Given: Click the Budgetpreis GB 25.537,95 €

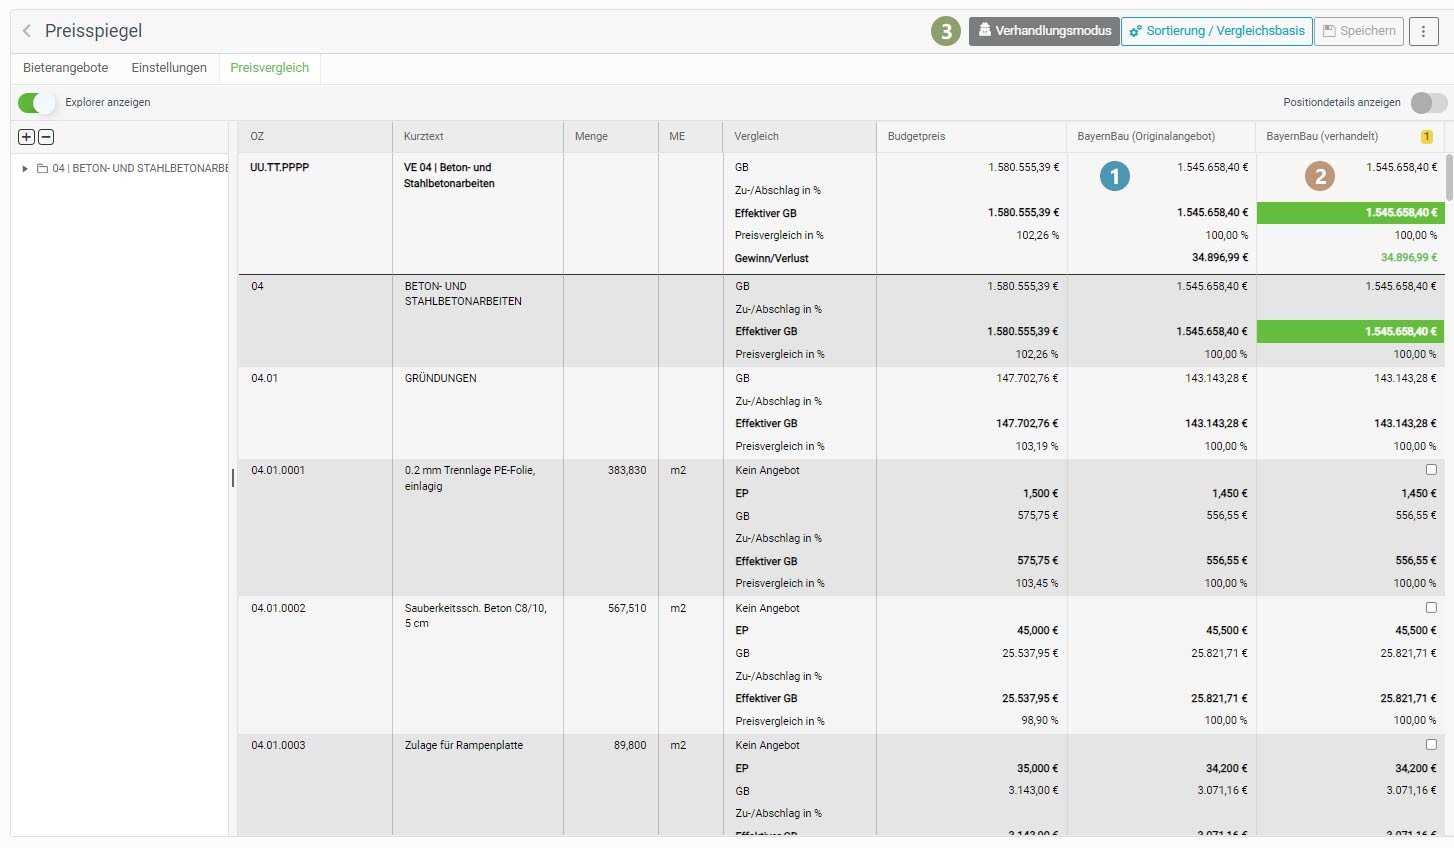Looking at the screenshot, I should click(x=1030, y=653).
